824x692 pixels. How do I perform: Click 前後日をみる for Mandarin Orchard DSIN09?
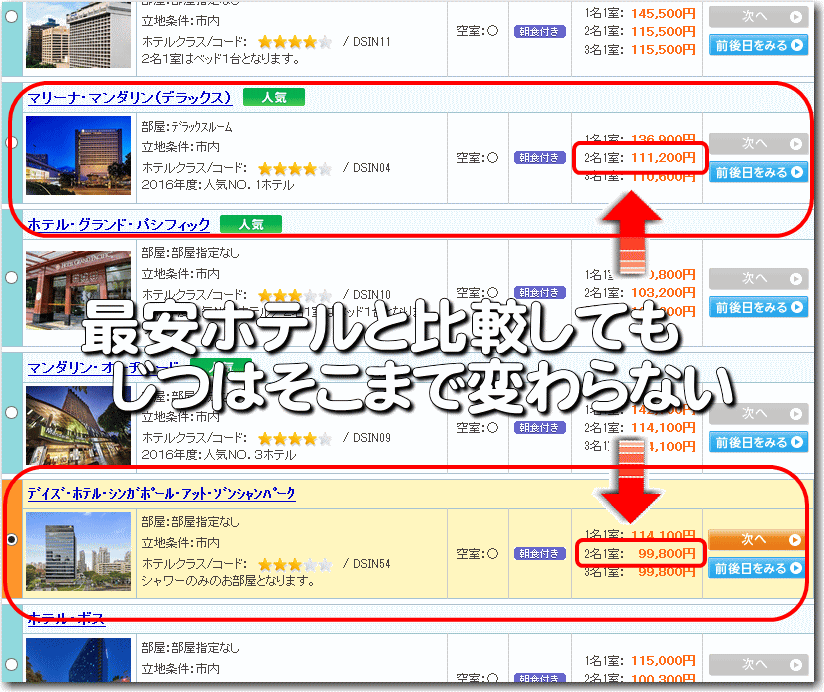[758, 442]
